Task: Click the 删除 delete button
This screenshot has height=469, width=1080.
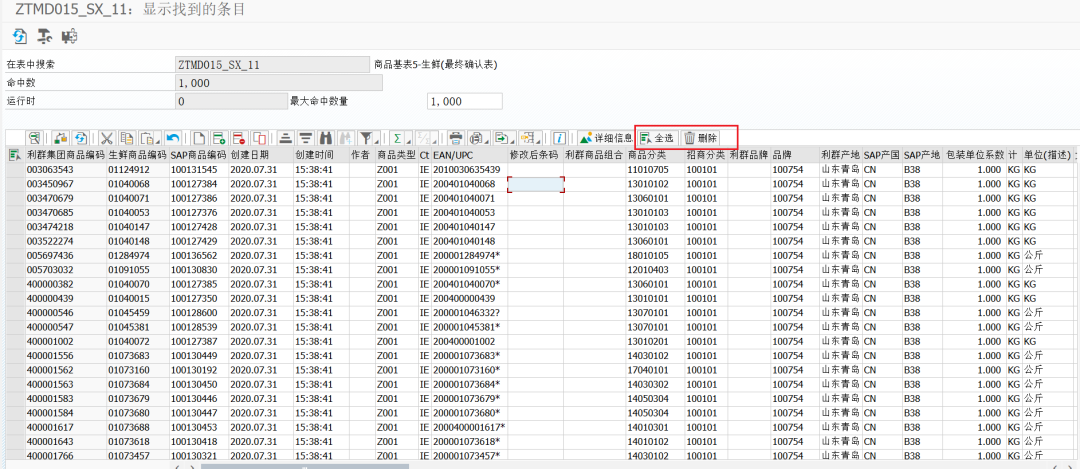Action: pyautogui.click(x=700, y=138)
